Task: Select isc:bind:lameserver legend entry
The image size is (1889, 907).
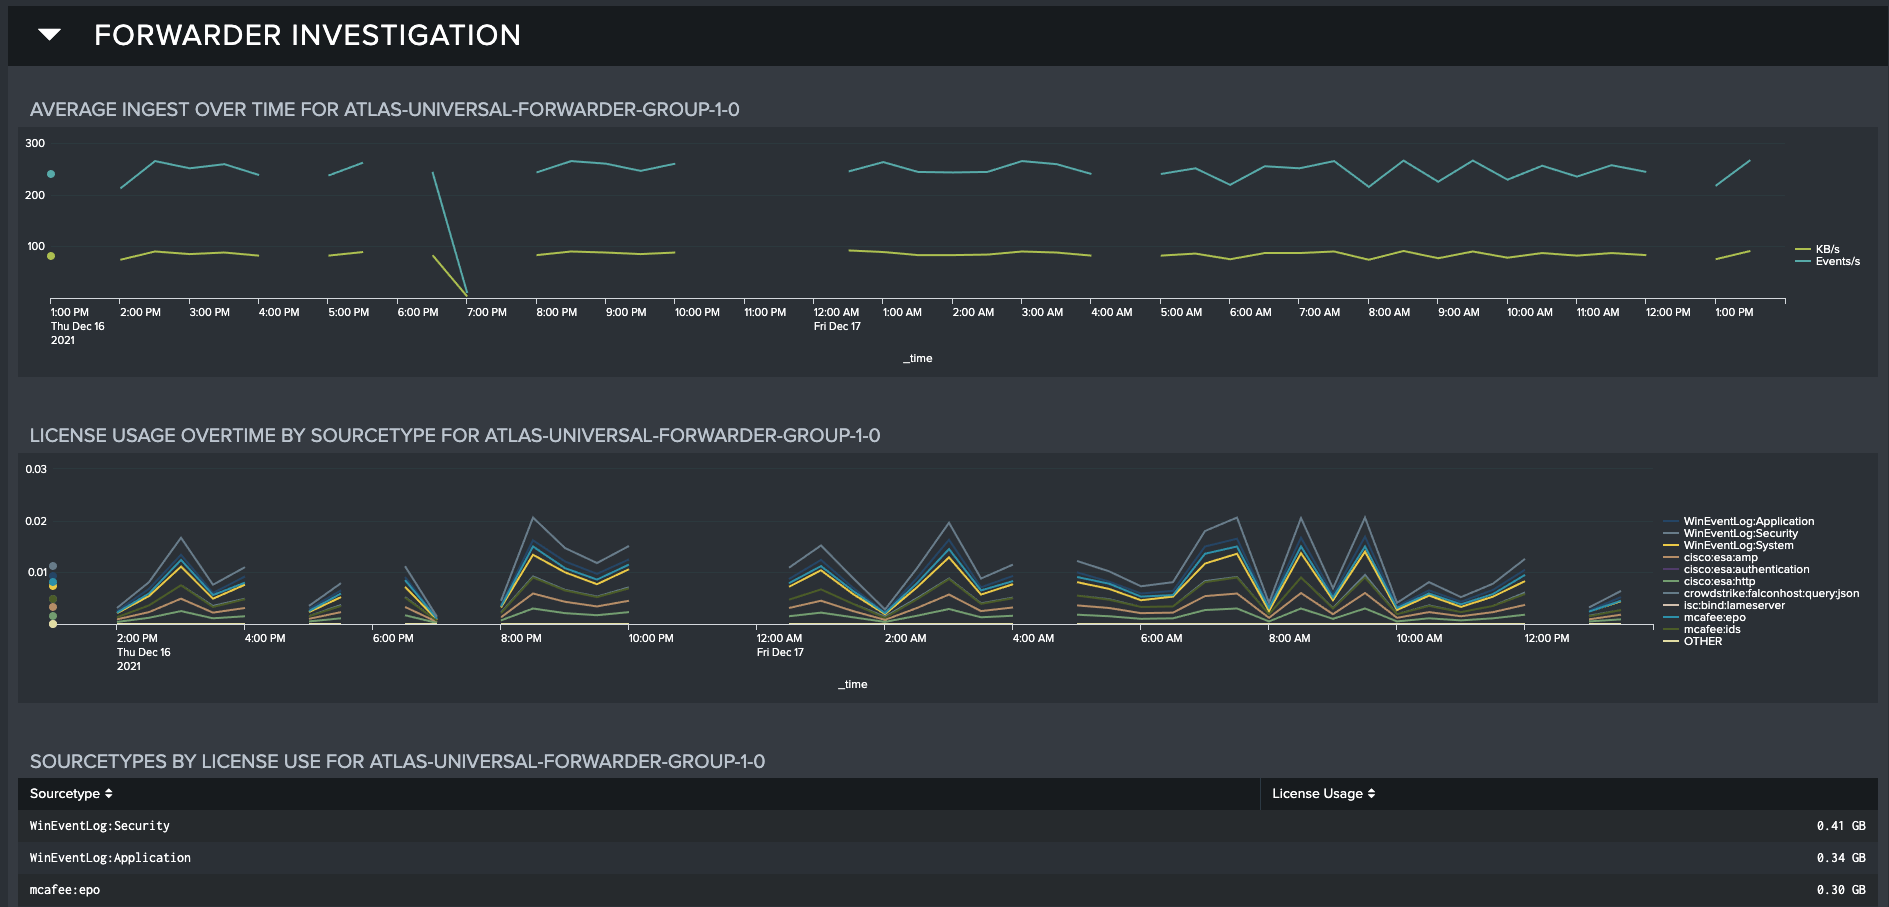Action: (1734, 605)
